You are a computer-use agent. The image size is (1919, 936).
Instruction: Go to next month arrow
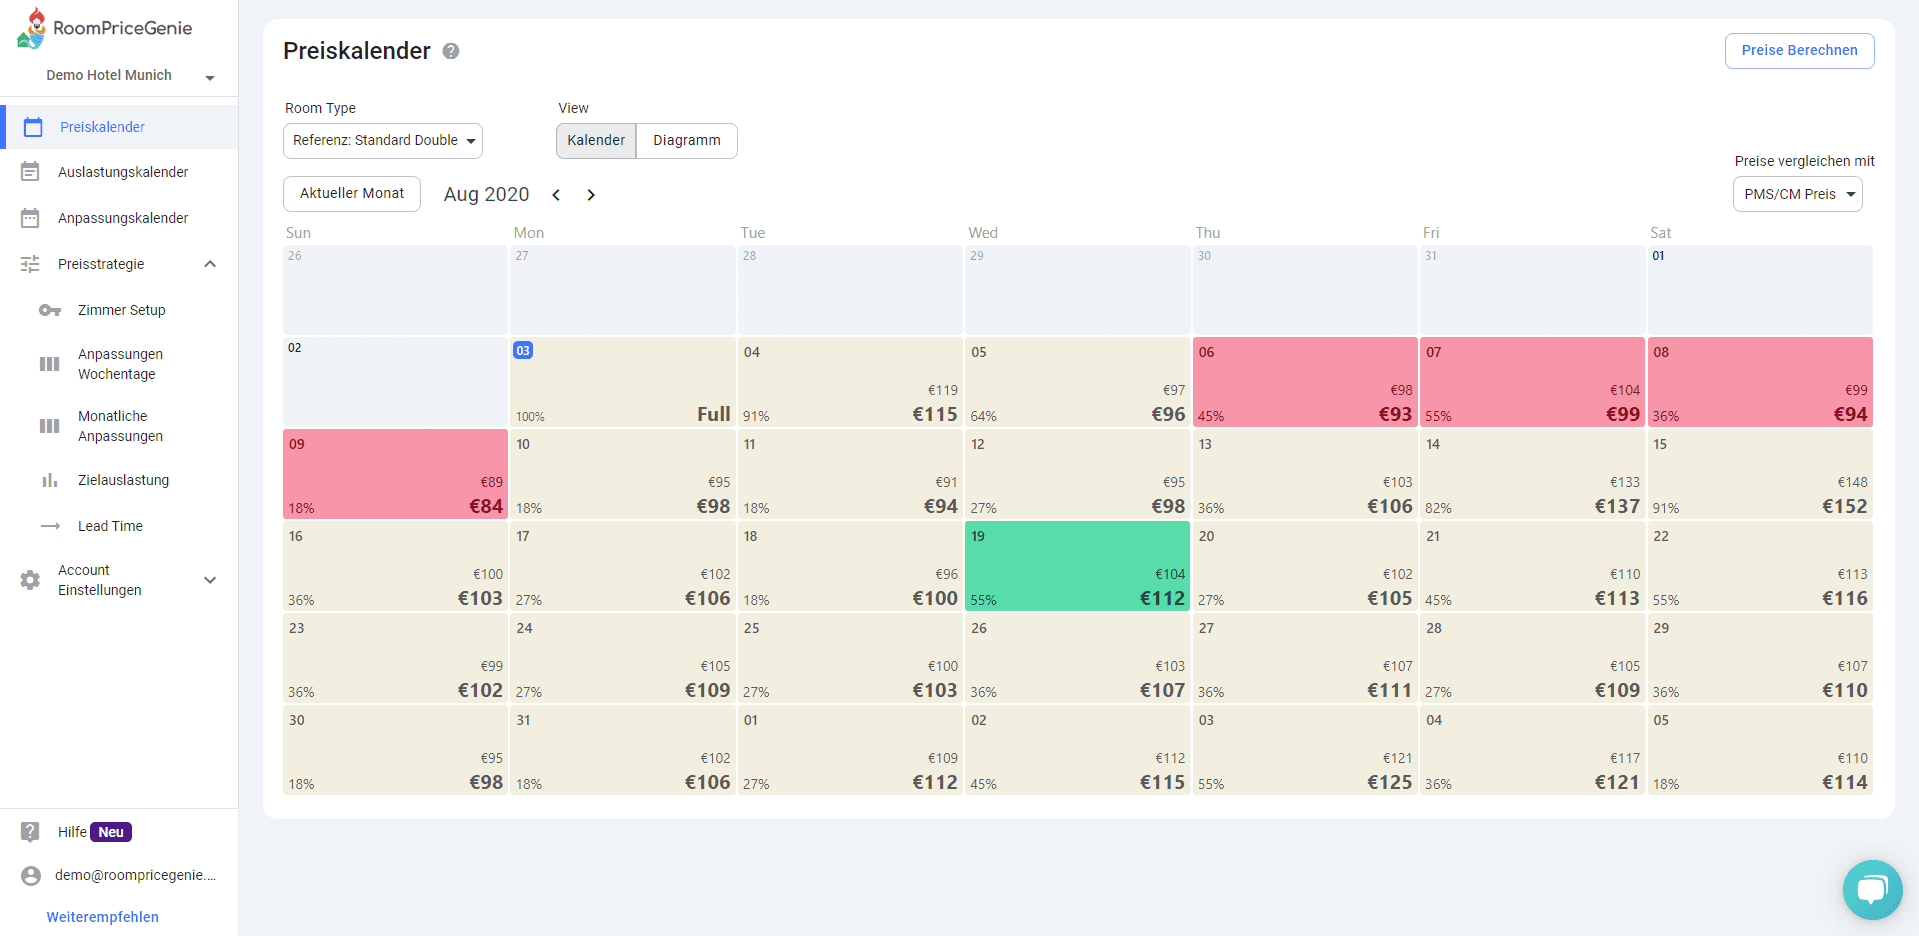(591, 195)
